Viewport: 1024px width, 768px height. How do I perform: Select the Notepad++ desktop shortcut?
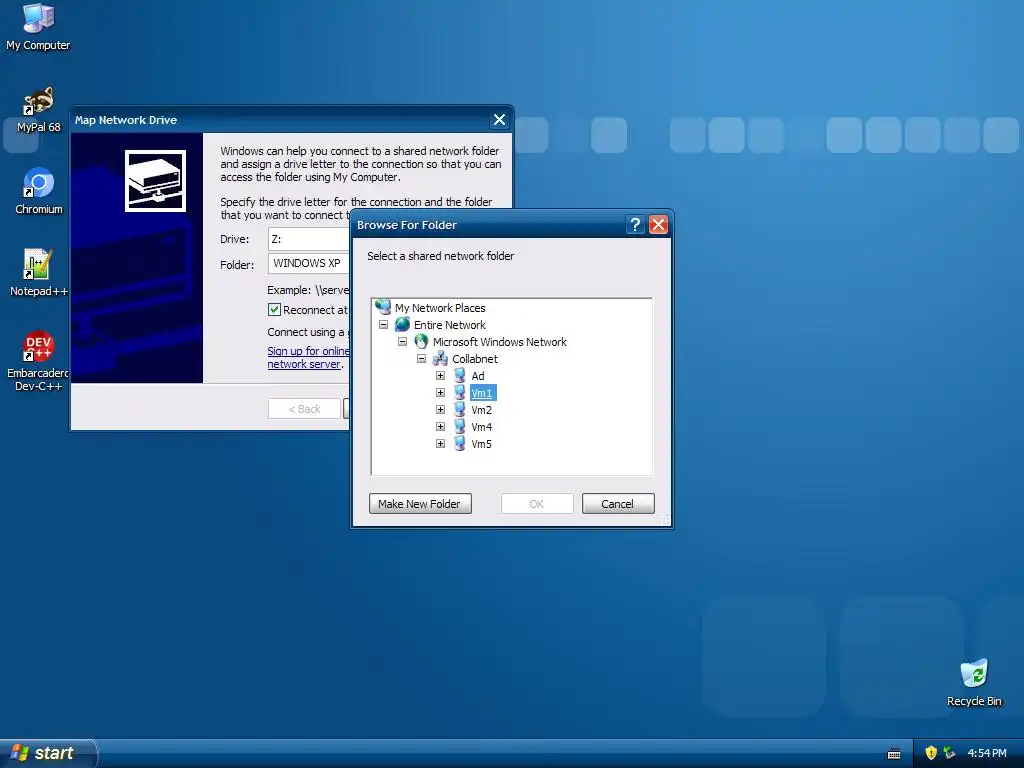[x=38, y=273]
